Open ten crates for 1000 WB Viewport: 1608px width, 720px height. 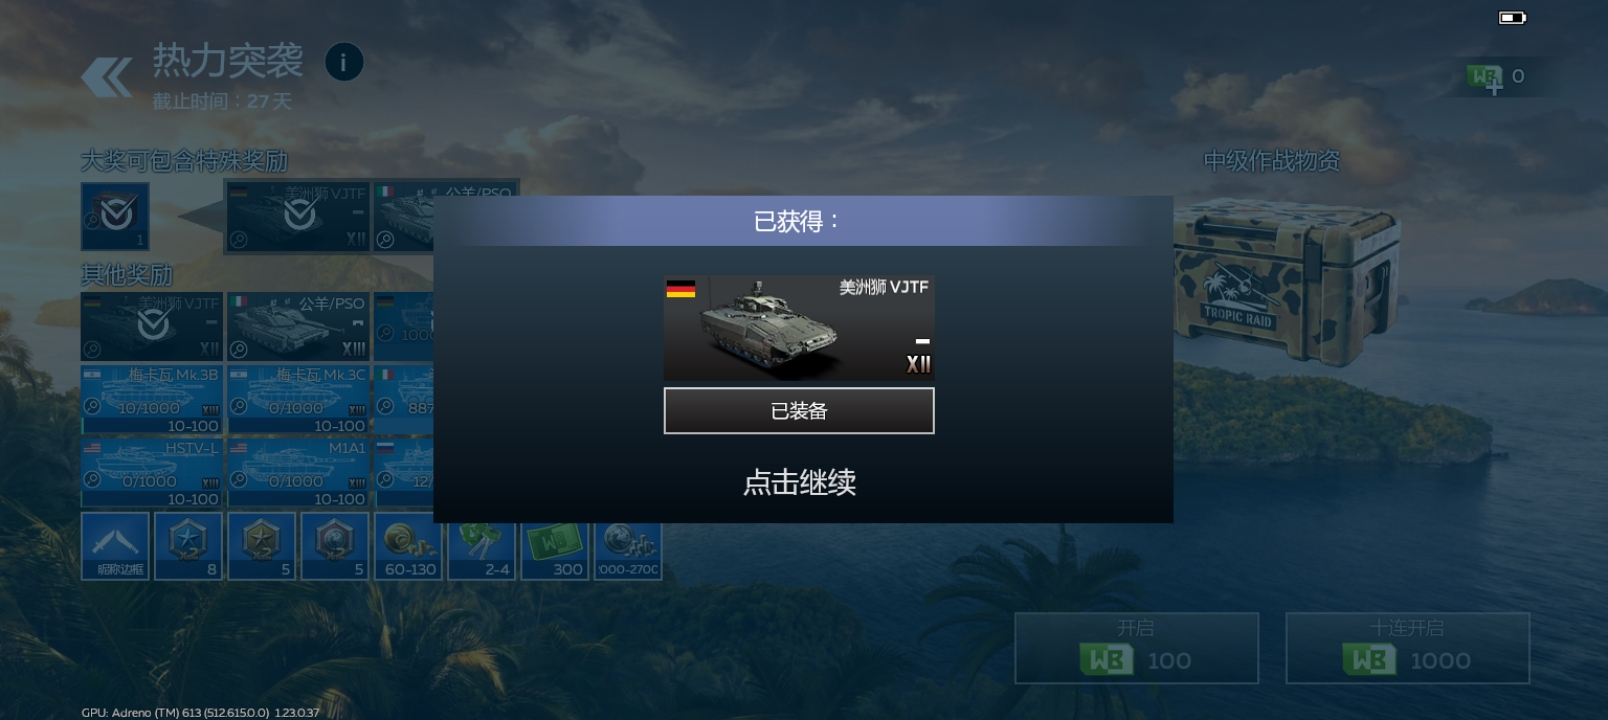point(1407,648)
